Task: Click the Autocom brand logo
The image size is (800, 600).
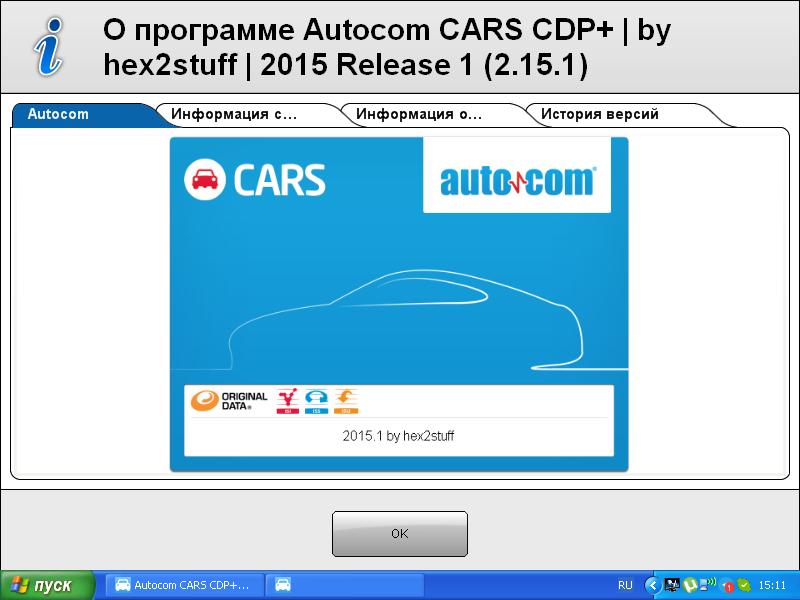Action: pyautogui.click(x=517, y=180)
